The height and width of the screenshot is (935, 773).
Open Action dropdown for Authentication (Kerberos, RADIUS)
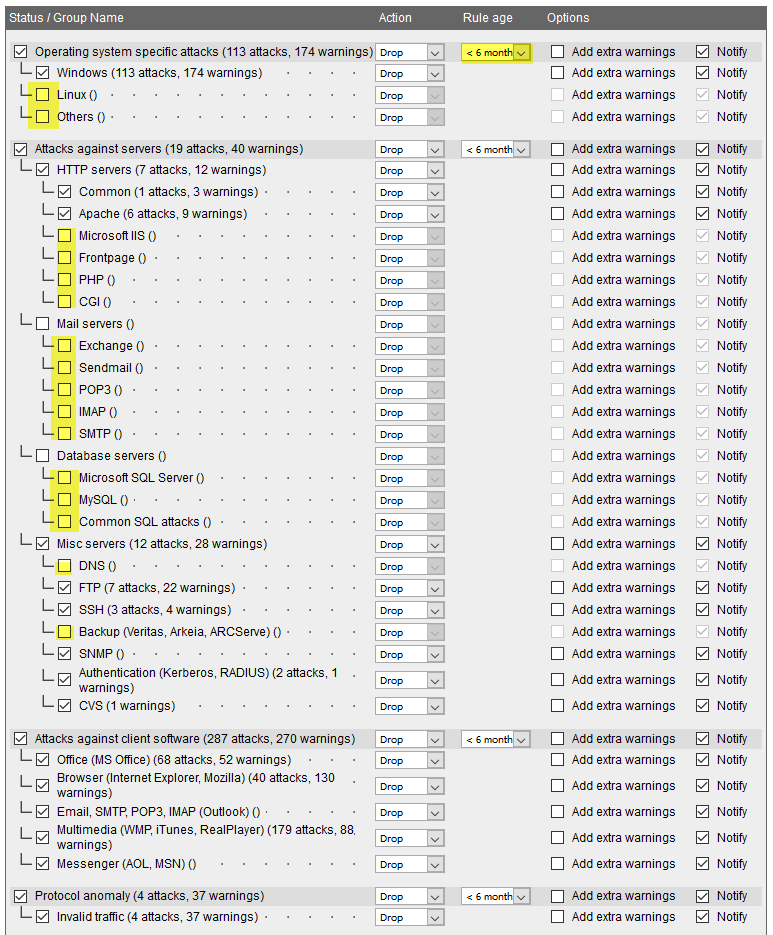click(x=410, y=680)
